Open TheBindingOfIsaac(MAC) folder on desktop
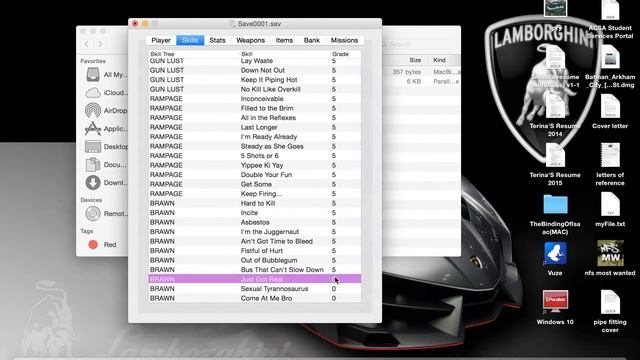Viewport: 640px width, 360px height. pyautogui.click(x=555, y=204)
